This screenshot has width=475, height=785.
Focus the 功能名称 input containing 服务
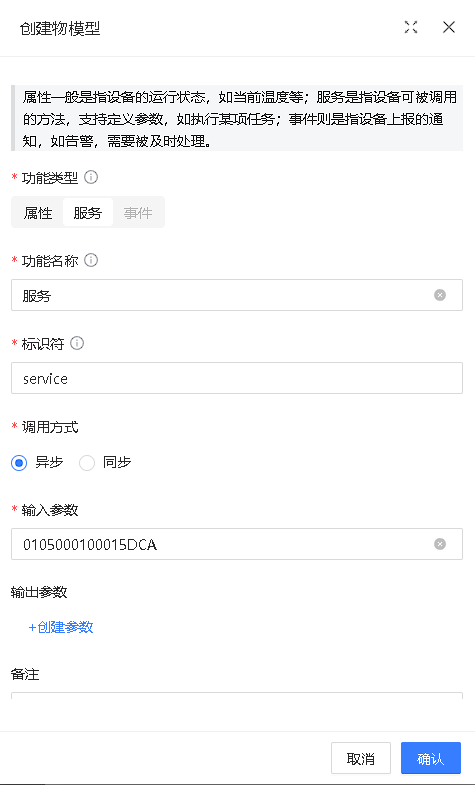pos(237,295)
